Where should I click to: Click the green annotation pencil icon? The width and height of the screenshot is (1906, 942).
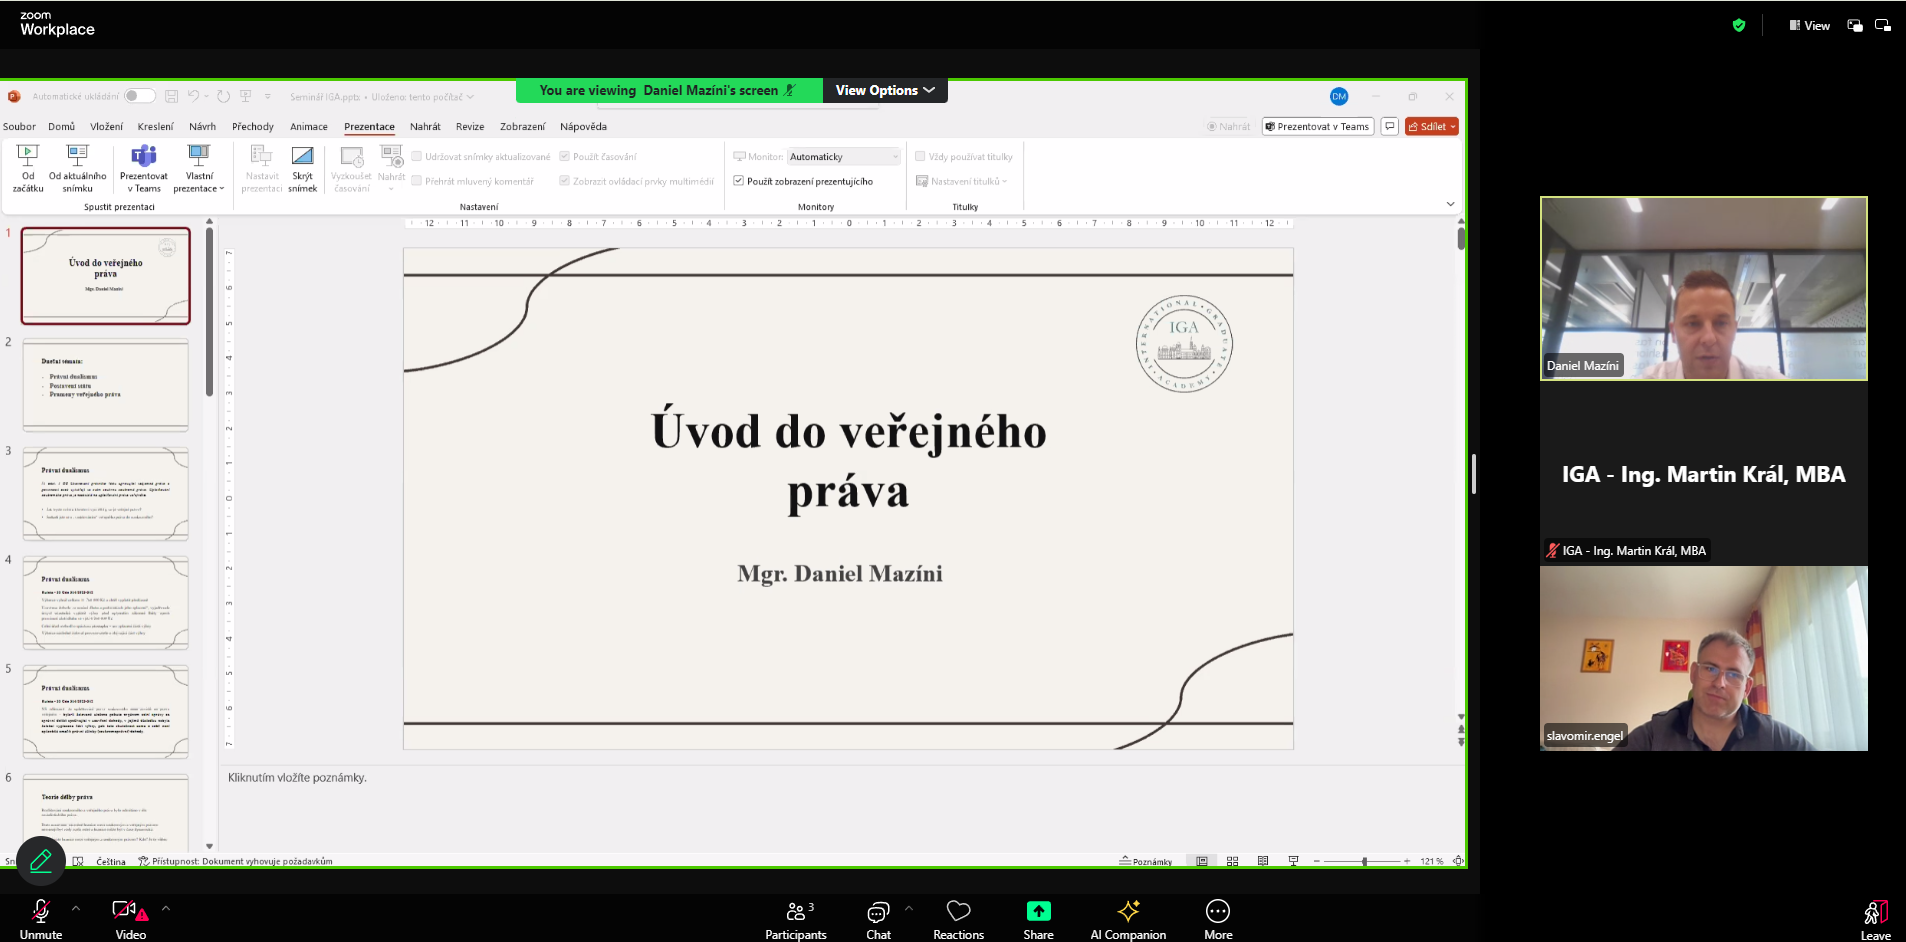(x=41, y=861)
